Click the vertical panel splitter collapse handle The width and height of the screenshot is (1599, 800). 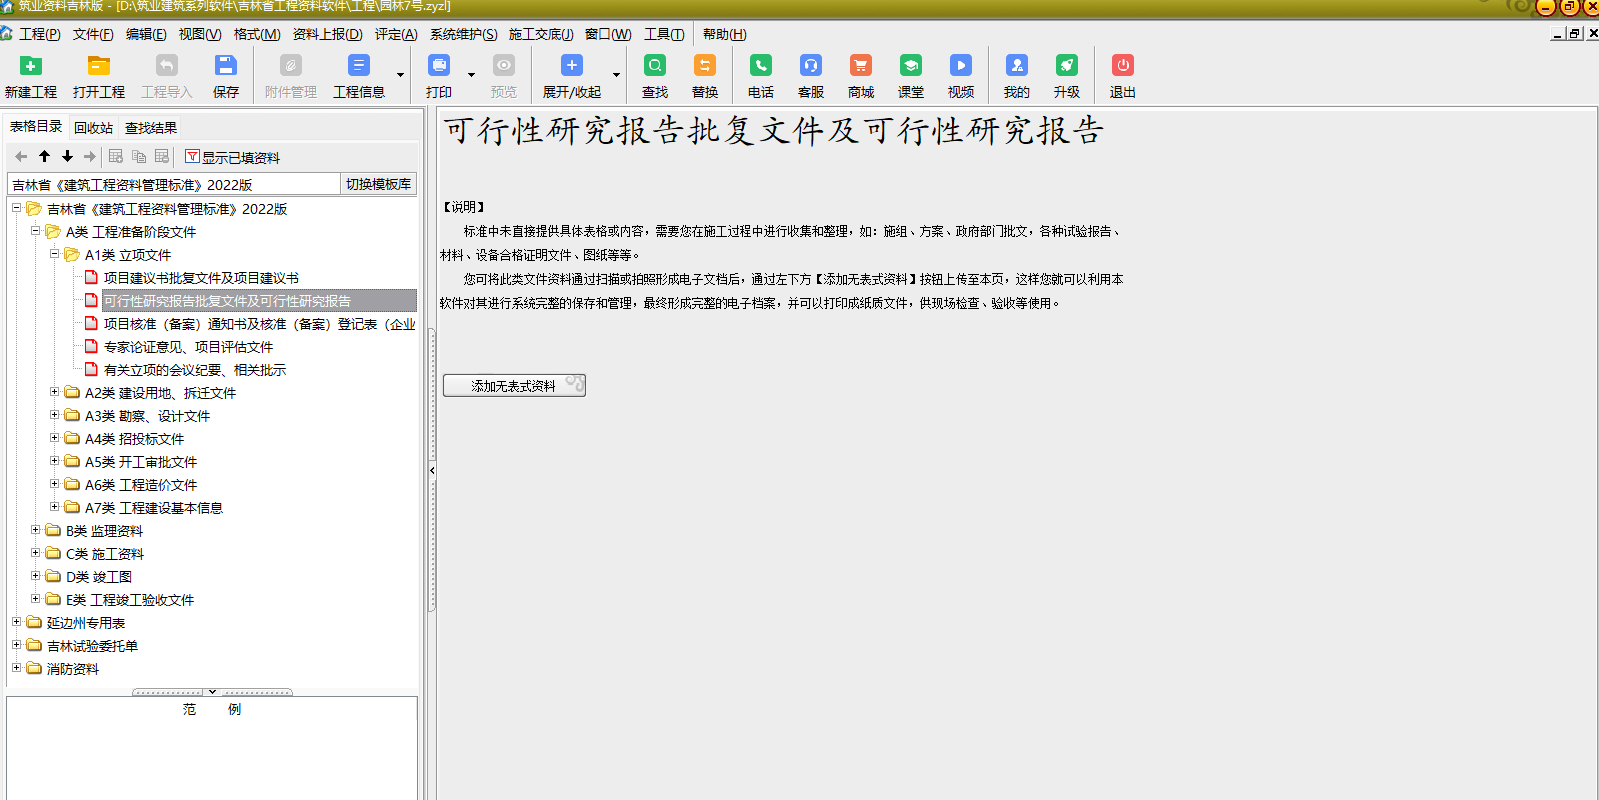point(432,470)
